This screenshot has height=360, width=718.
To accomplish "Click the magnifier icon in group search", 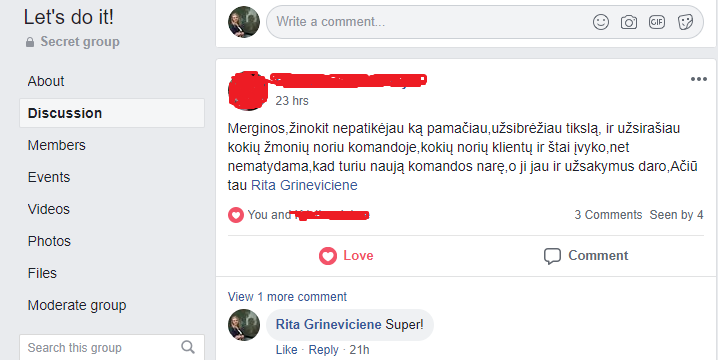I will pos(188,347).
